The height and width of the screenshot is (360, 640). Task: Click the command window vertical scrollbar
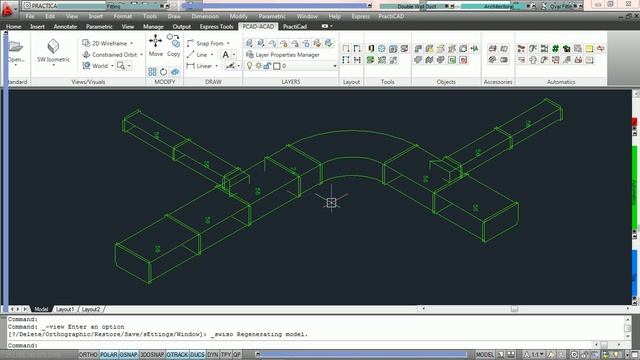click(628, 329)
